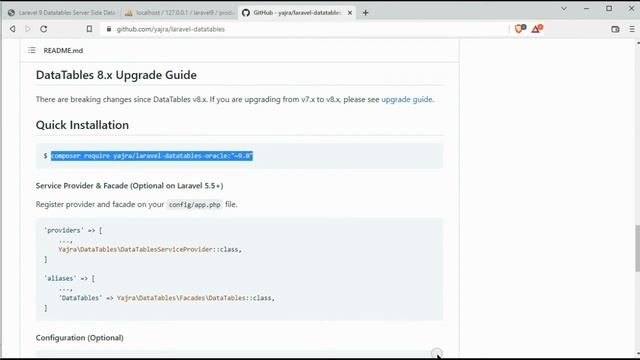The width and height of the screenshot is (640, 360).
Task: Click Service Provider & Facade heading text
Action: point(129,186)
